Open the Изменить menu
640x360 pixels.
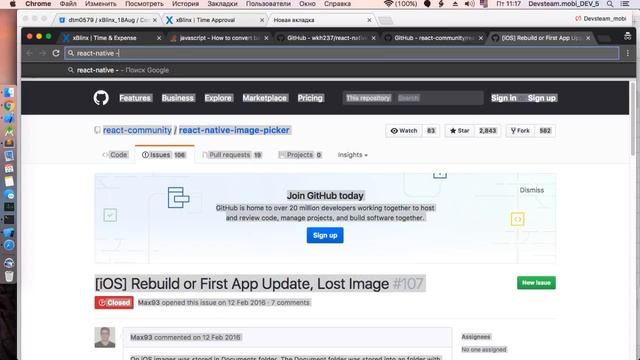(100, 4)
